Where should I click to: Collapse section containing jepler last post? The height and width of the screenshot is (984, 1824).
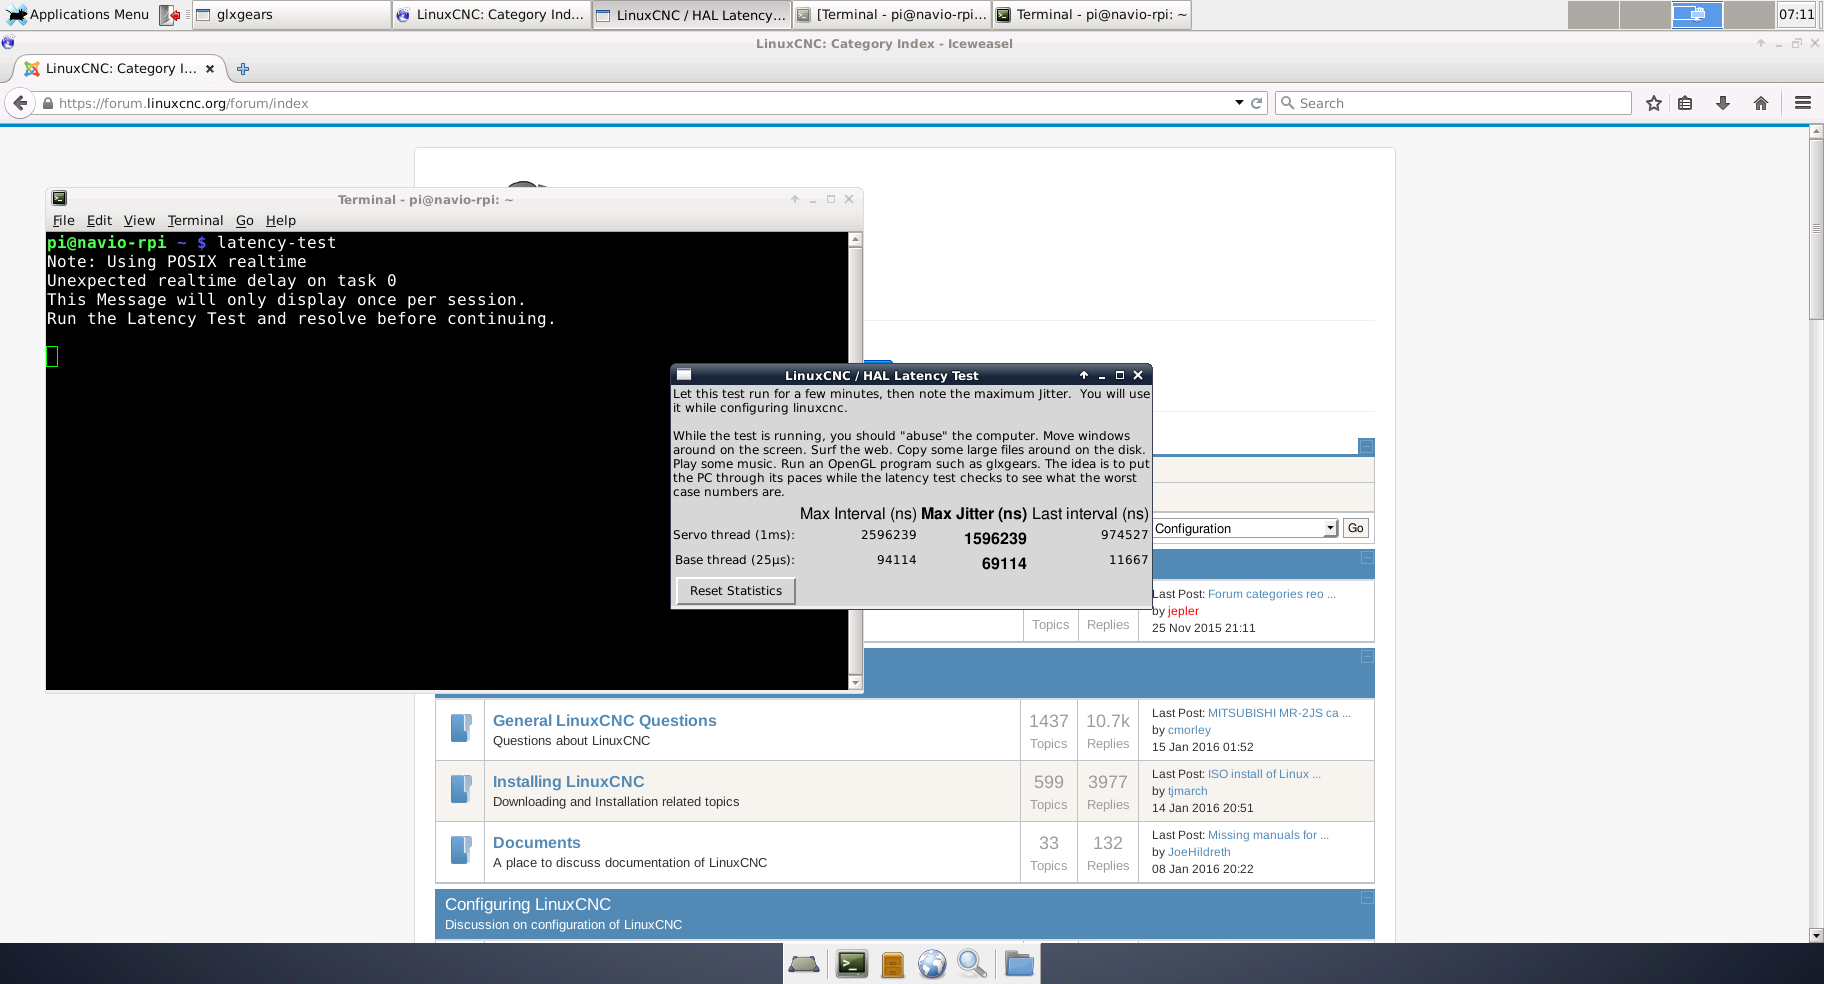pos(1367,558)
